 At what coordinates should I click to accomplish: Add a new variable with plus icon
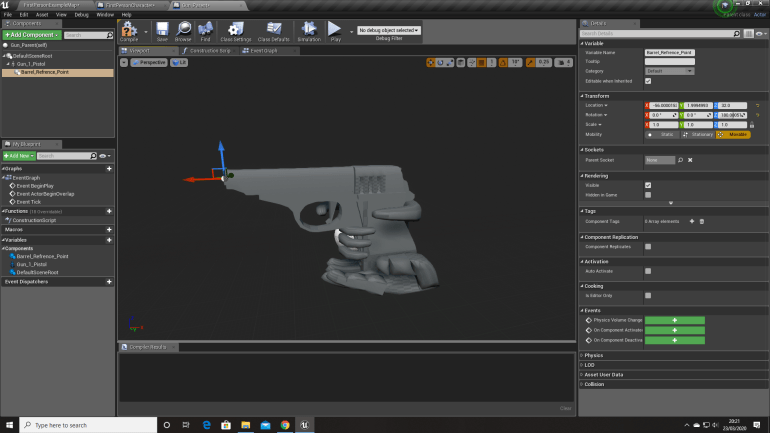tap(109, 240)
